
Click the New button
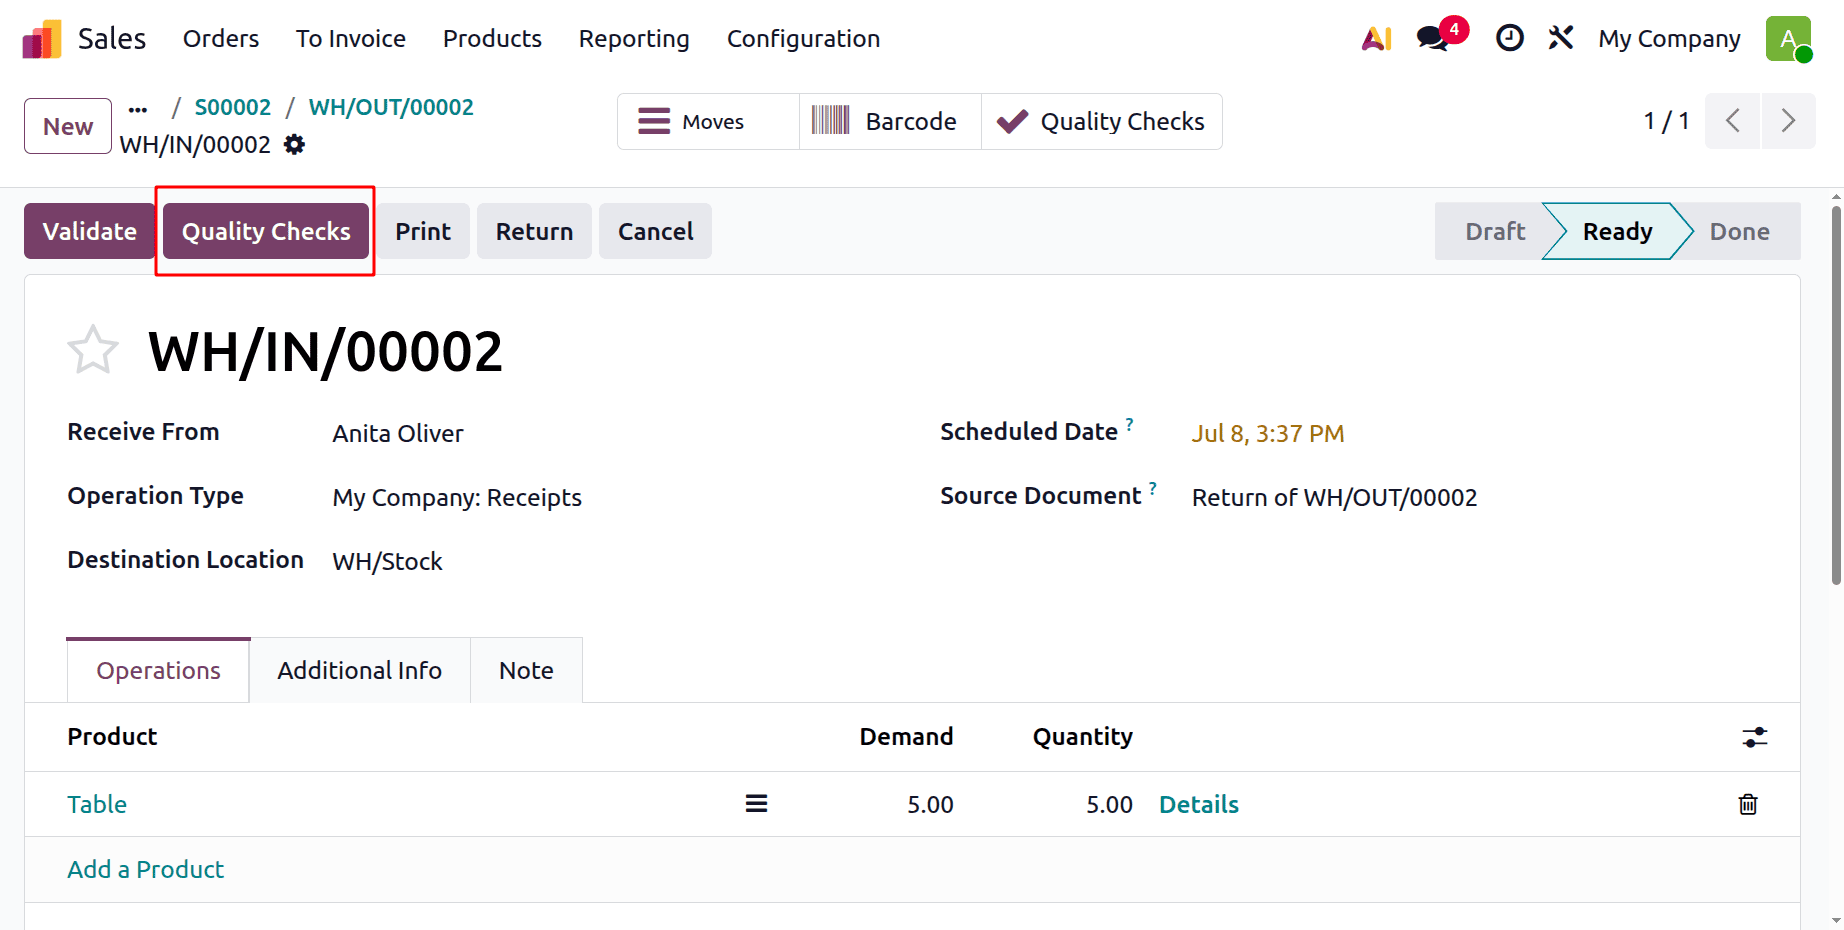point(68,126)
